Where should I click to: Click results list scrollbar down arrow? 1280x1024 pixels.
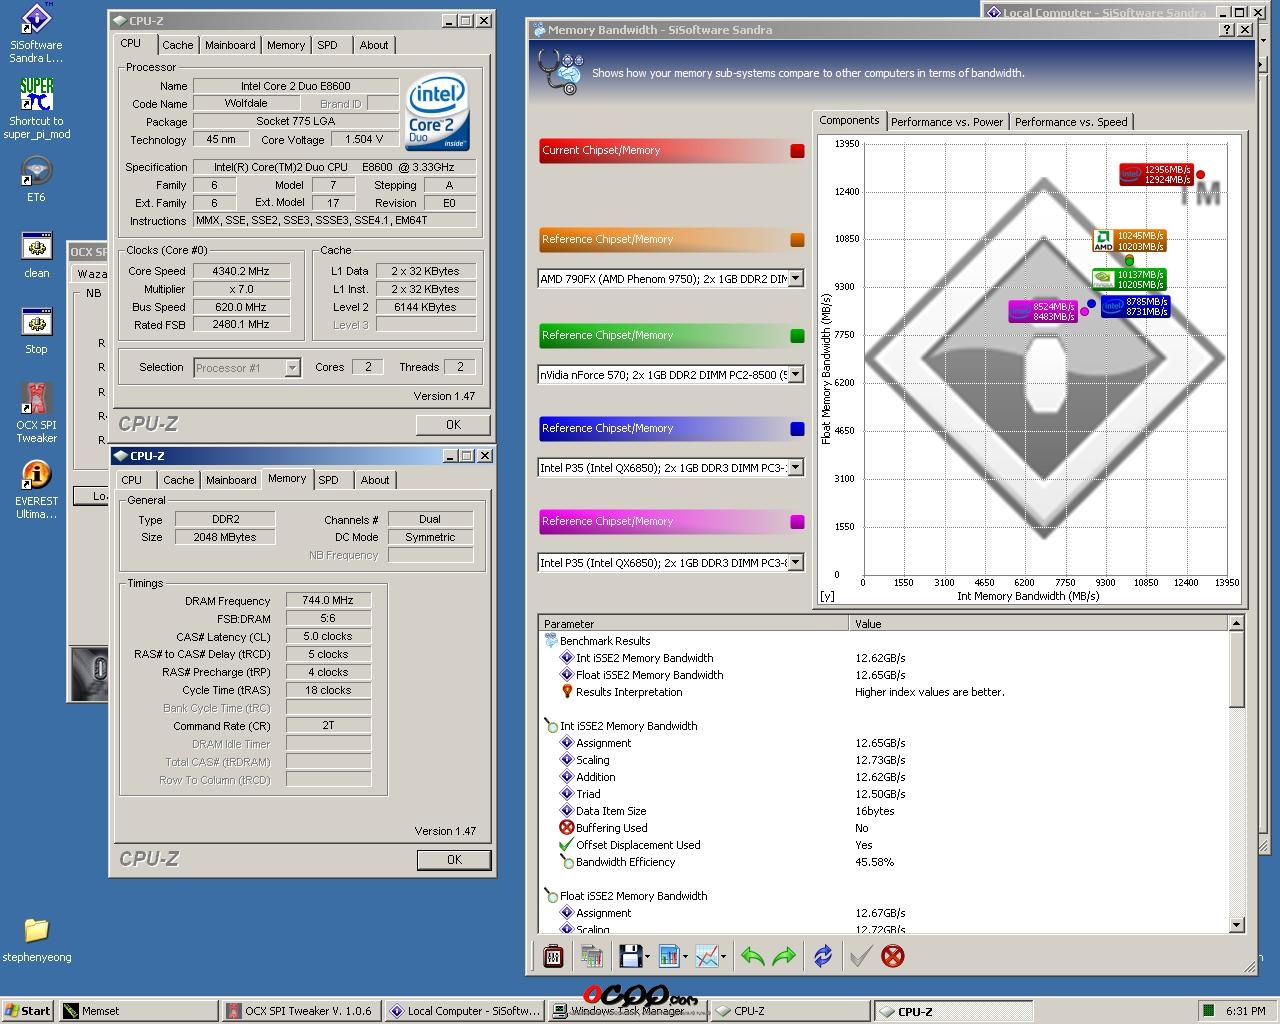[x=1236, y=925]
